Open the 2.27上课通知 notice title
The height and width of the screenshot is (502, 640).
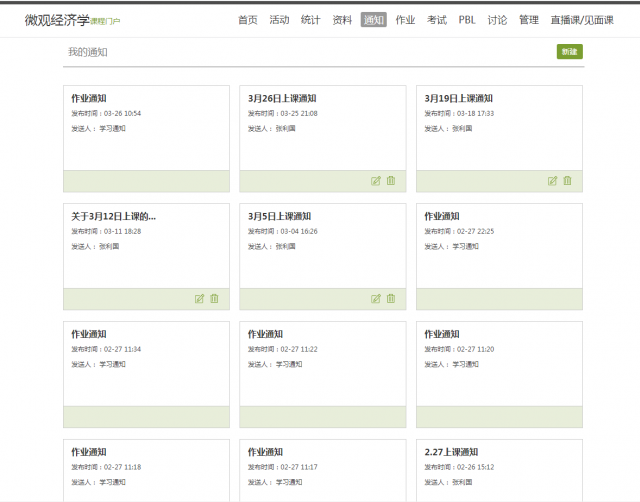click(451, 452)
